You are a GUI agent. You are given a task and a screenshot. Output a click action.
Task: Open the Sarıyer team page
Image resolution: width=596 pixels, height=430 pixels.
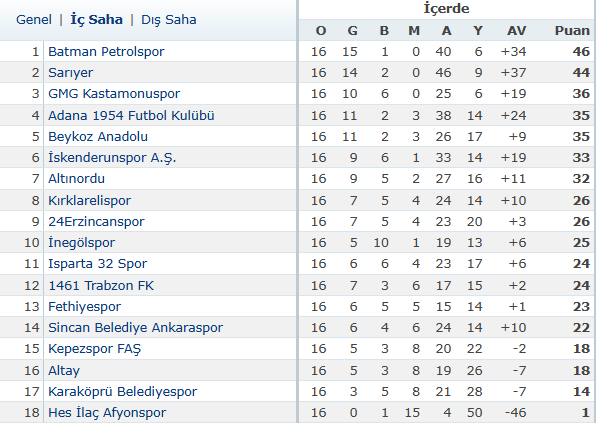click(71, 73)
